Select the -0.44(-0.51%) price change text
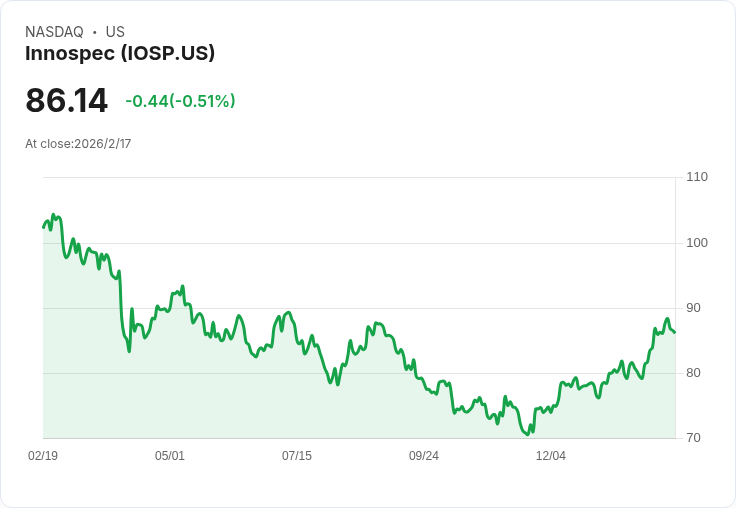736x508 pixels. 180,101
